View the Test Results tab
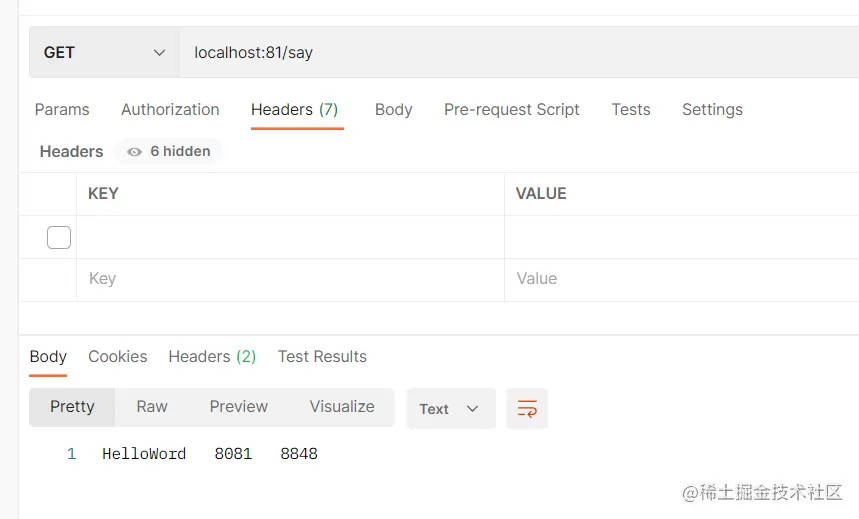 (x=322, y=357)
